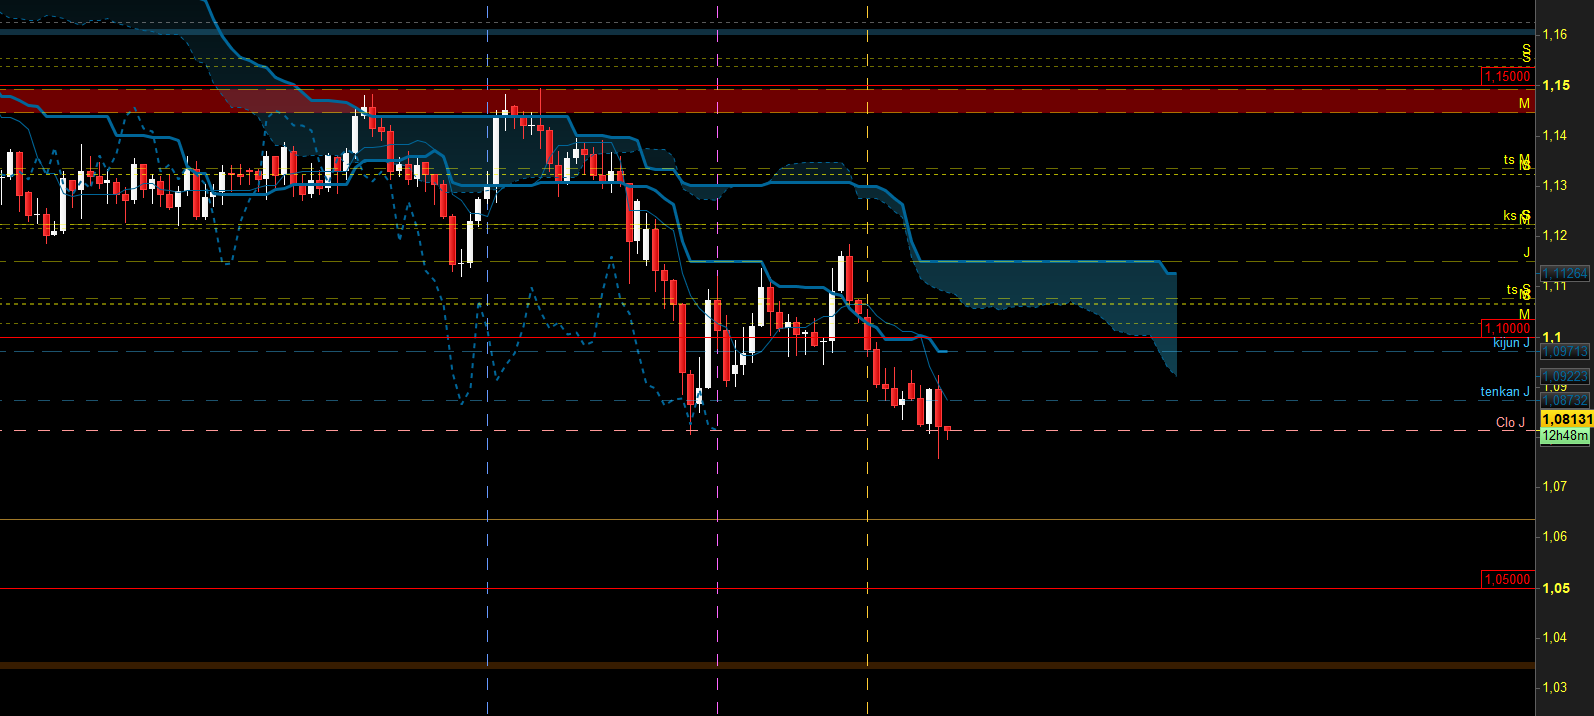Click the 1,16 axis price label

pos(1555,34)
